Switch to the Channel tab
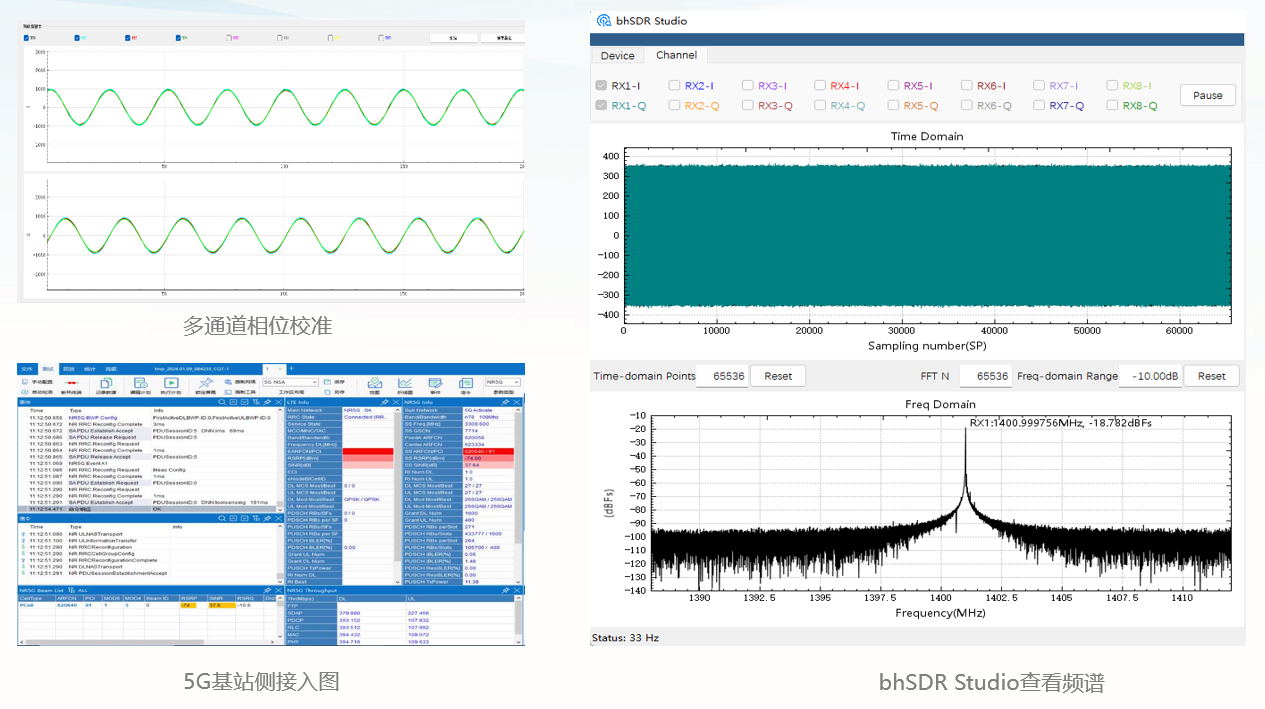This screenshot has height=709, width=1265. tap(676, 55)
